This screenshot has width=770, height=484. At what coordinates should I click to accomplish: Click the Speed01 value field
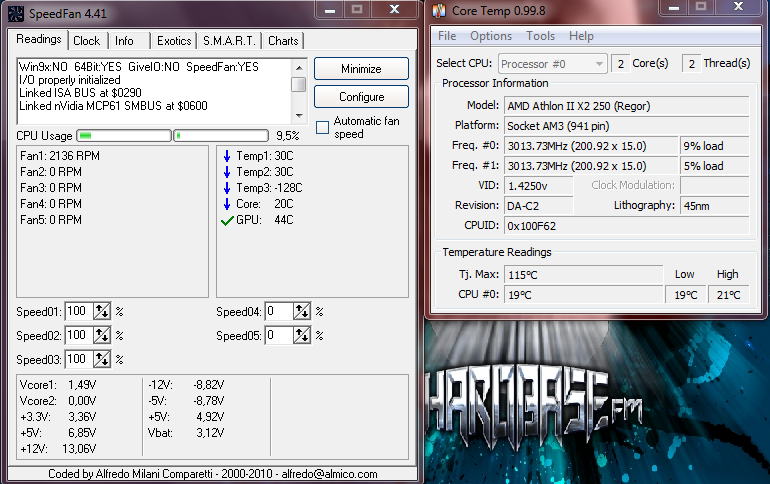[x=79, y=311]
